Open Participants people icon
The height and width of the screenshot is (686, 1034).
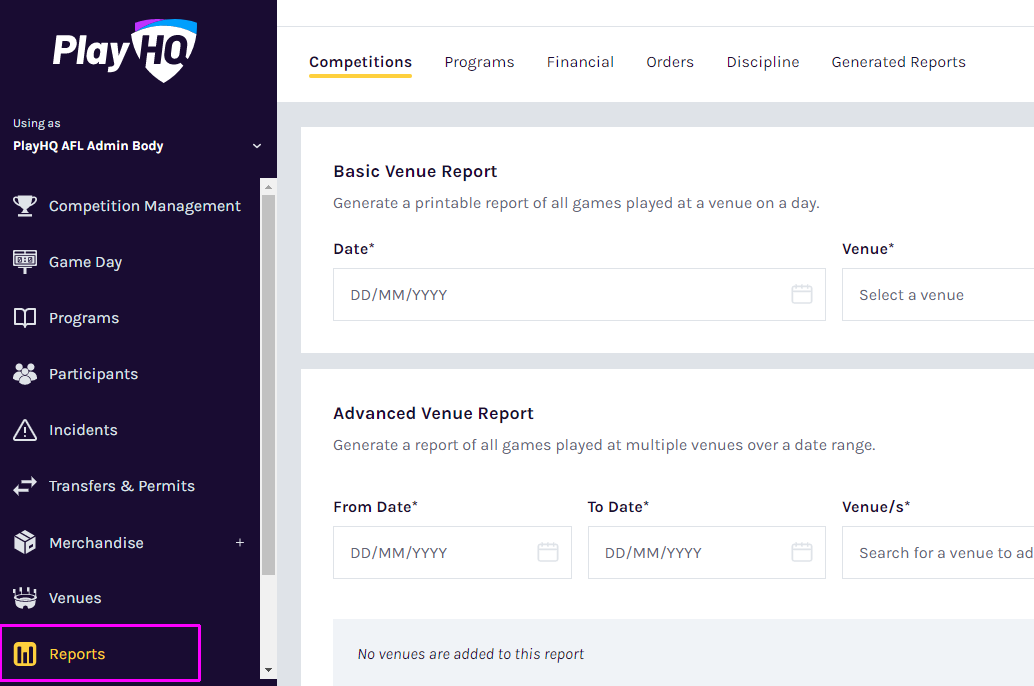pyautogui.click(x=25, y=374)
